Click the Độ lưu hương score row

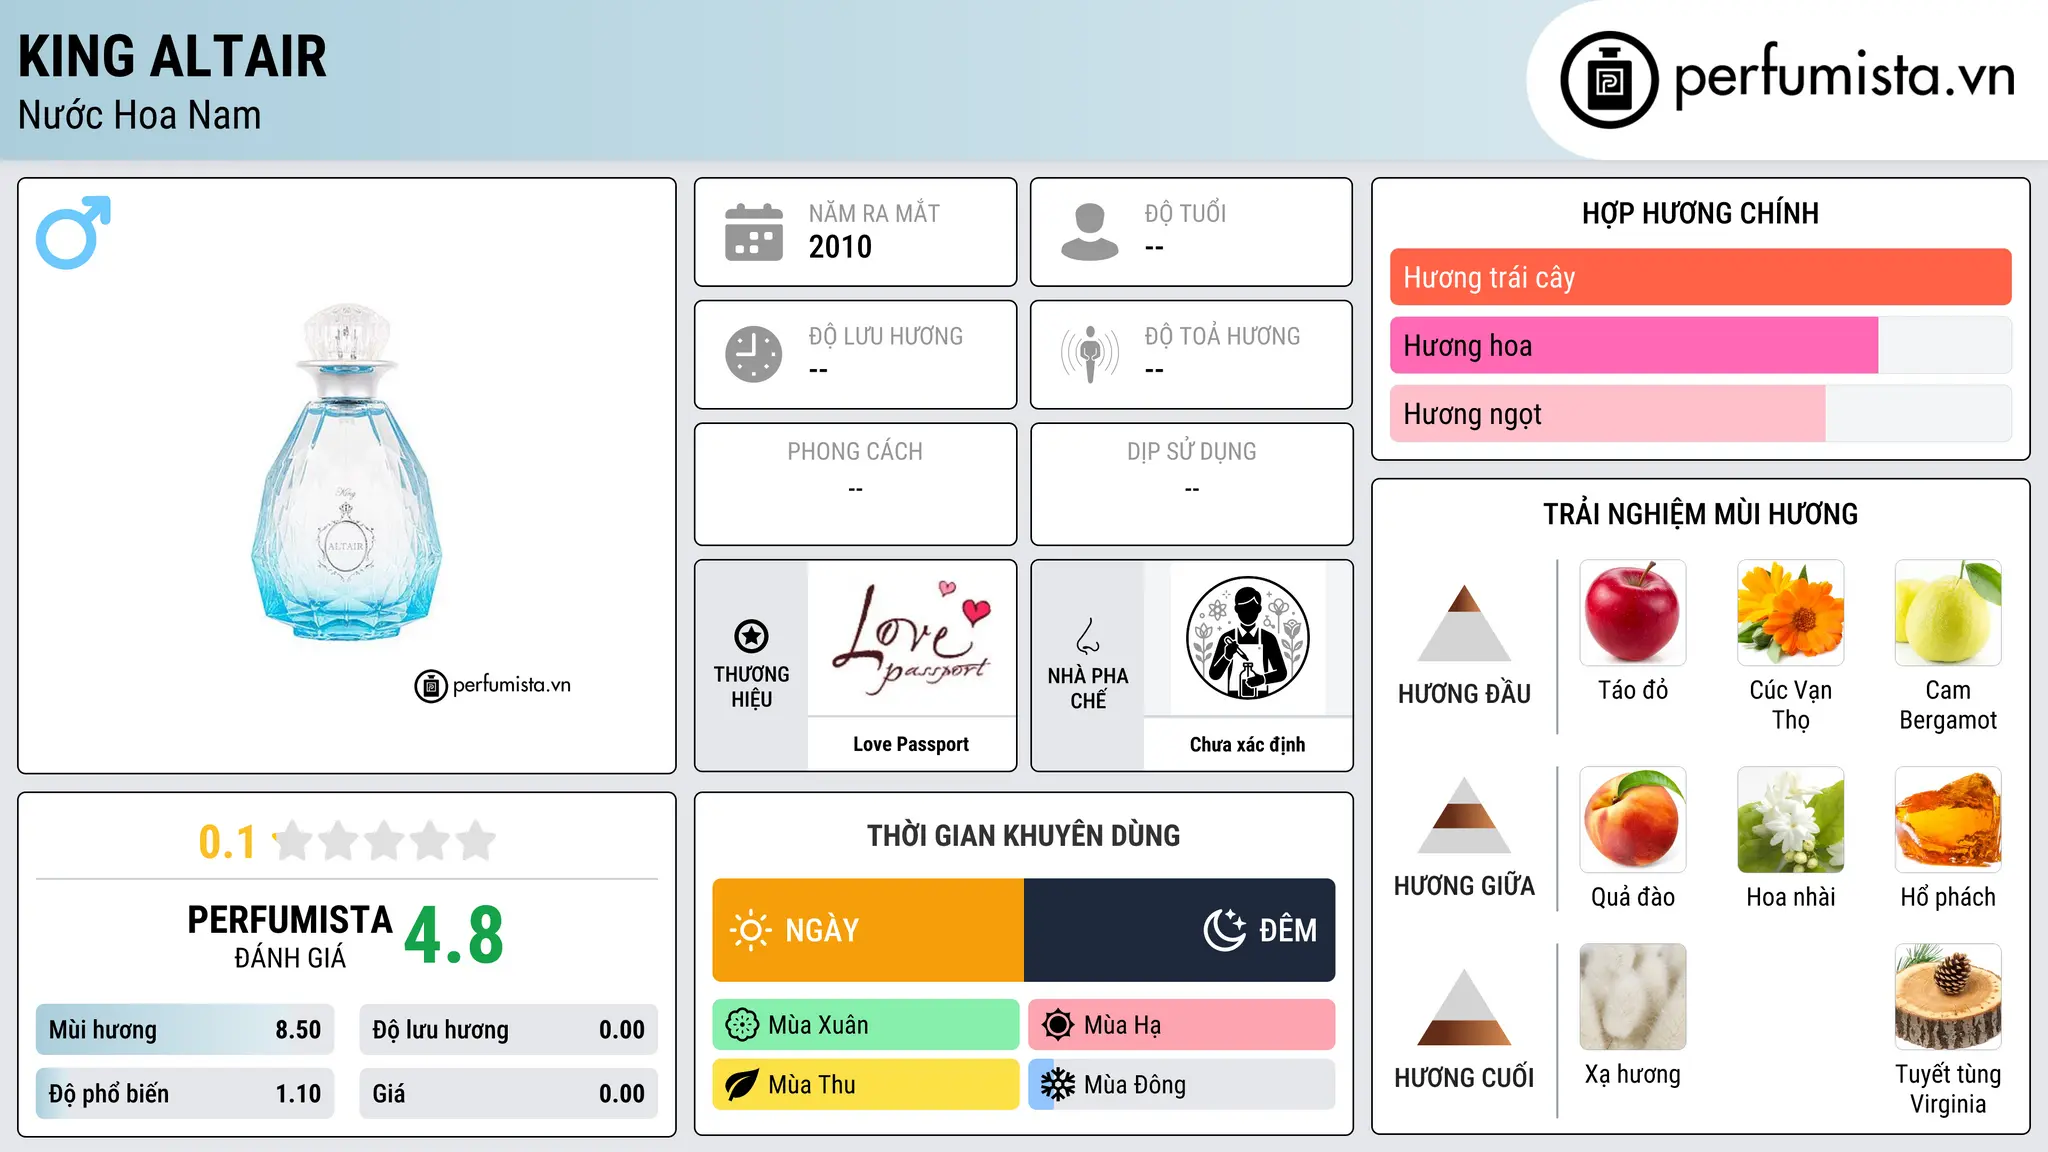coord(508,1030)
